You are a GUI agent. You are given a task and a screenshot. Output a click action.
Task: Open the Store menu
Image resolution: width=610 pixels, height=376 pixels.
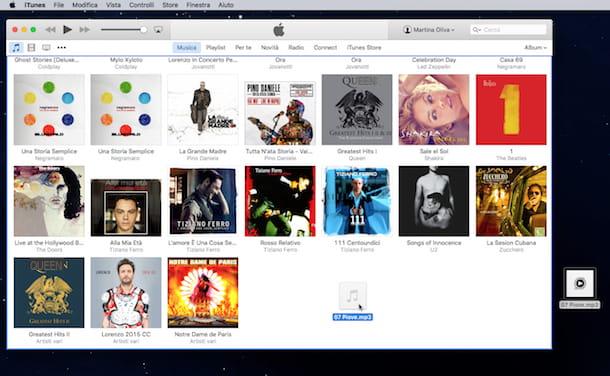click(170, 5)
